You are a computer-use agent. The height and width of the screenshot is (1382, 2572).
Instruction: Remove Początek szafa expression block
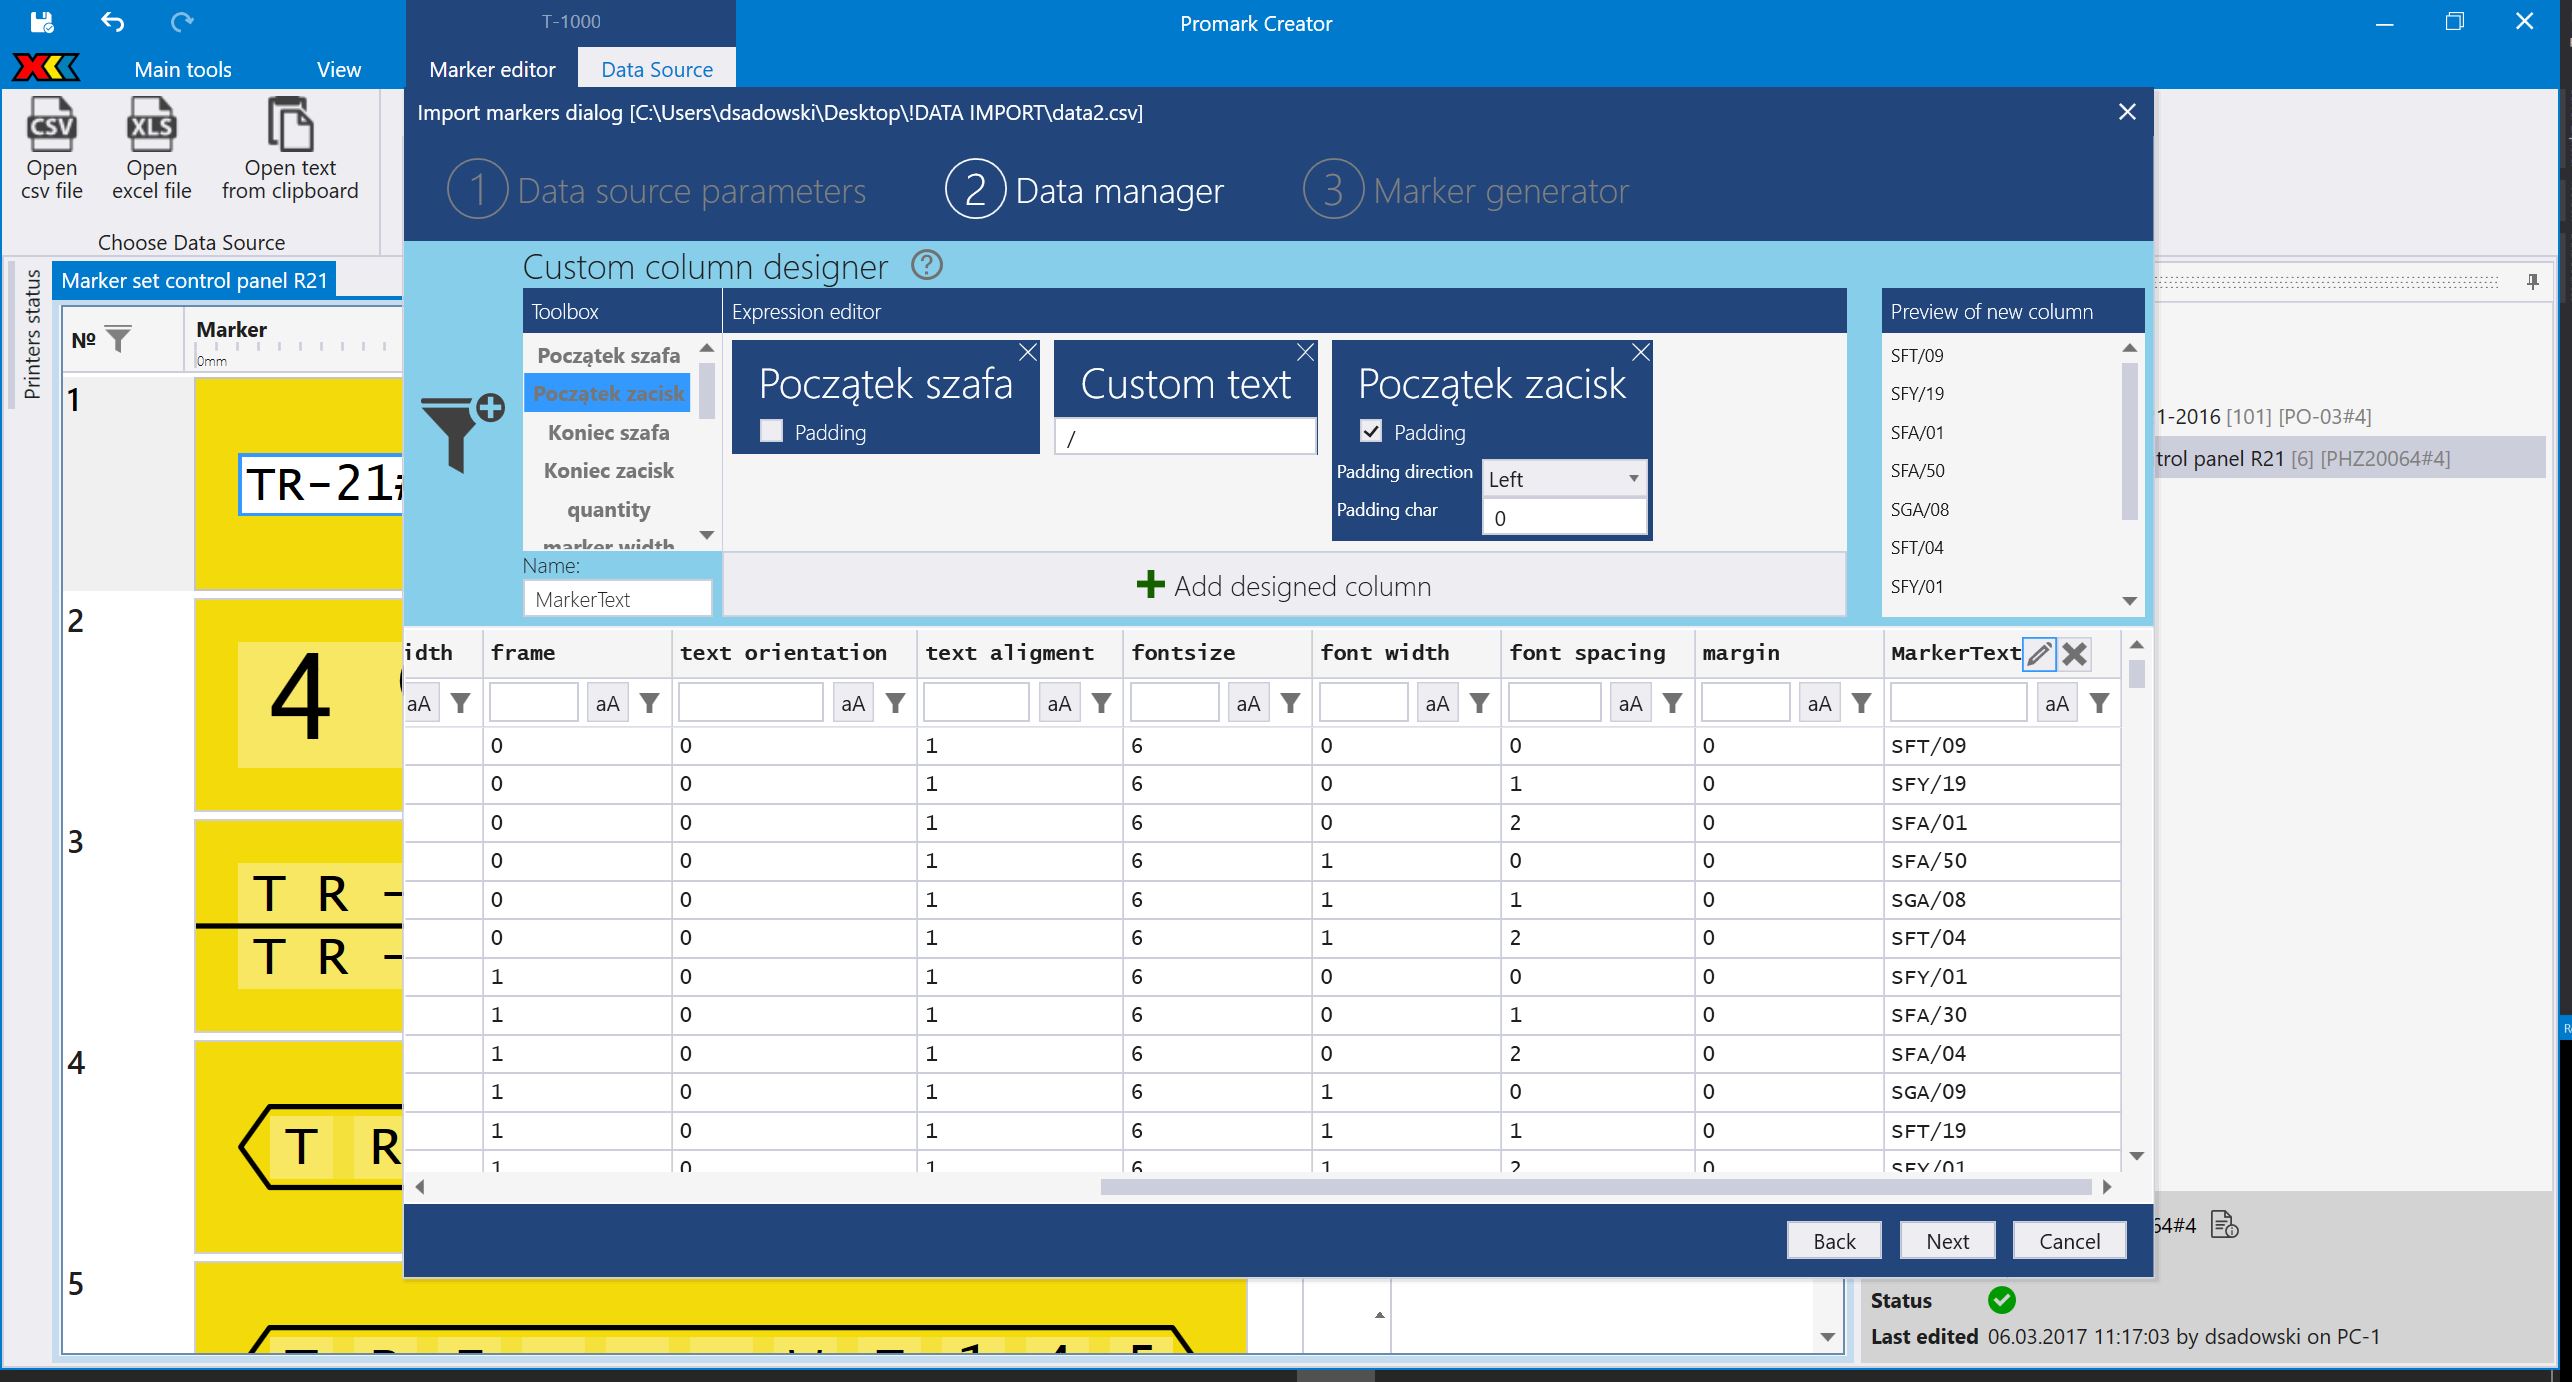tap(1028, 352)
